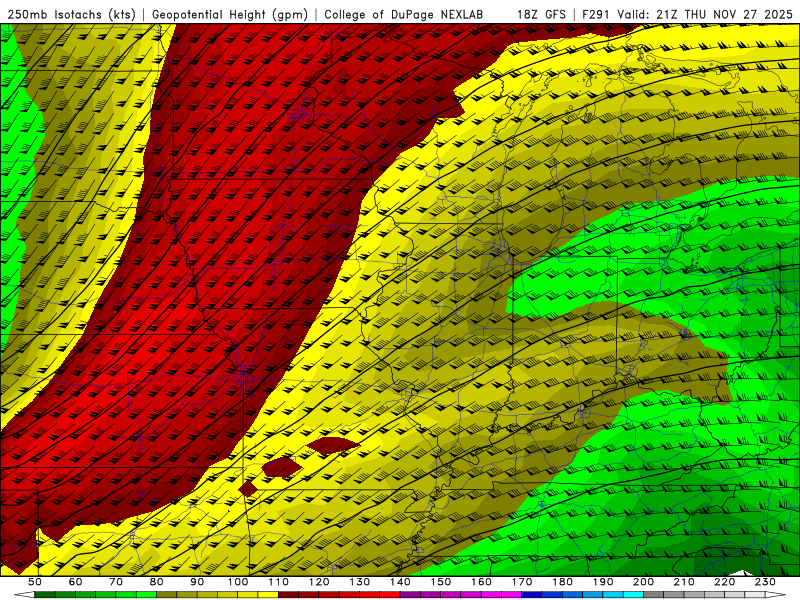Click the 170 label on the color scale

click(x=522, y=582)
